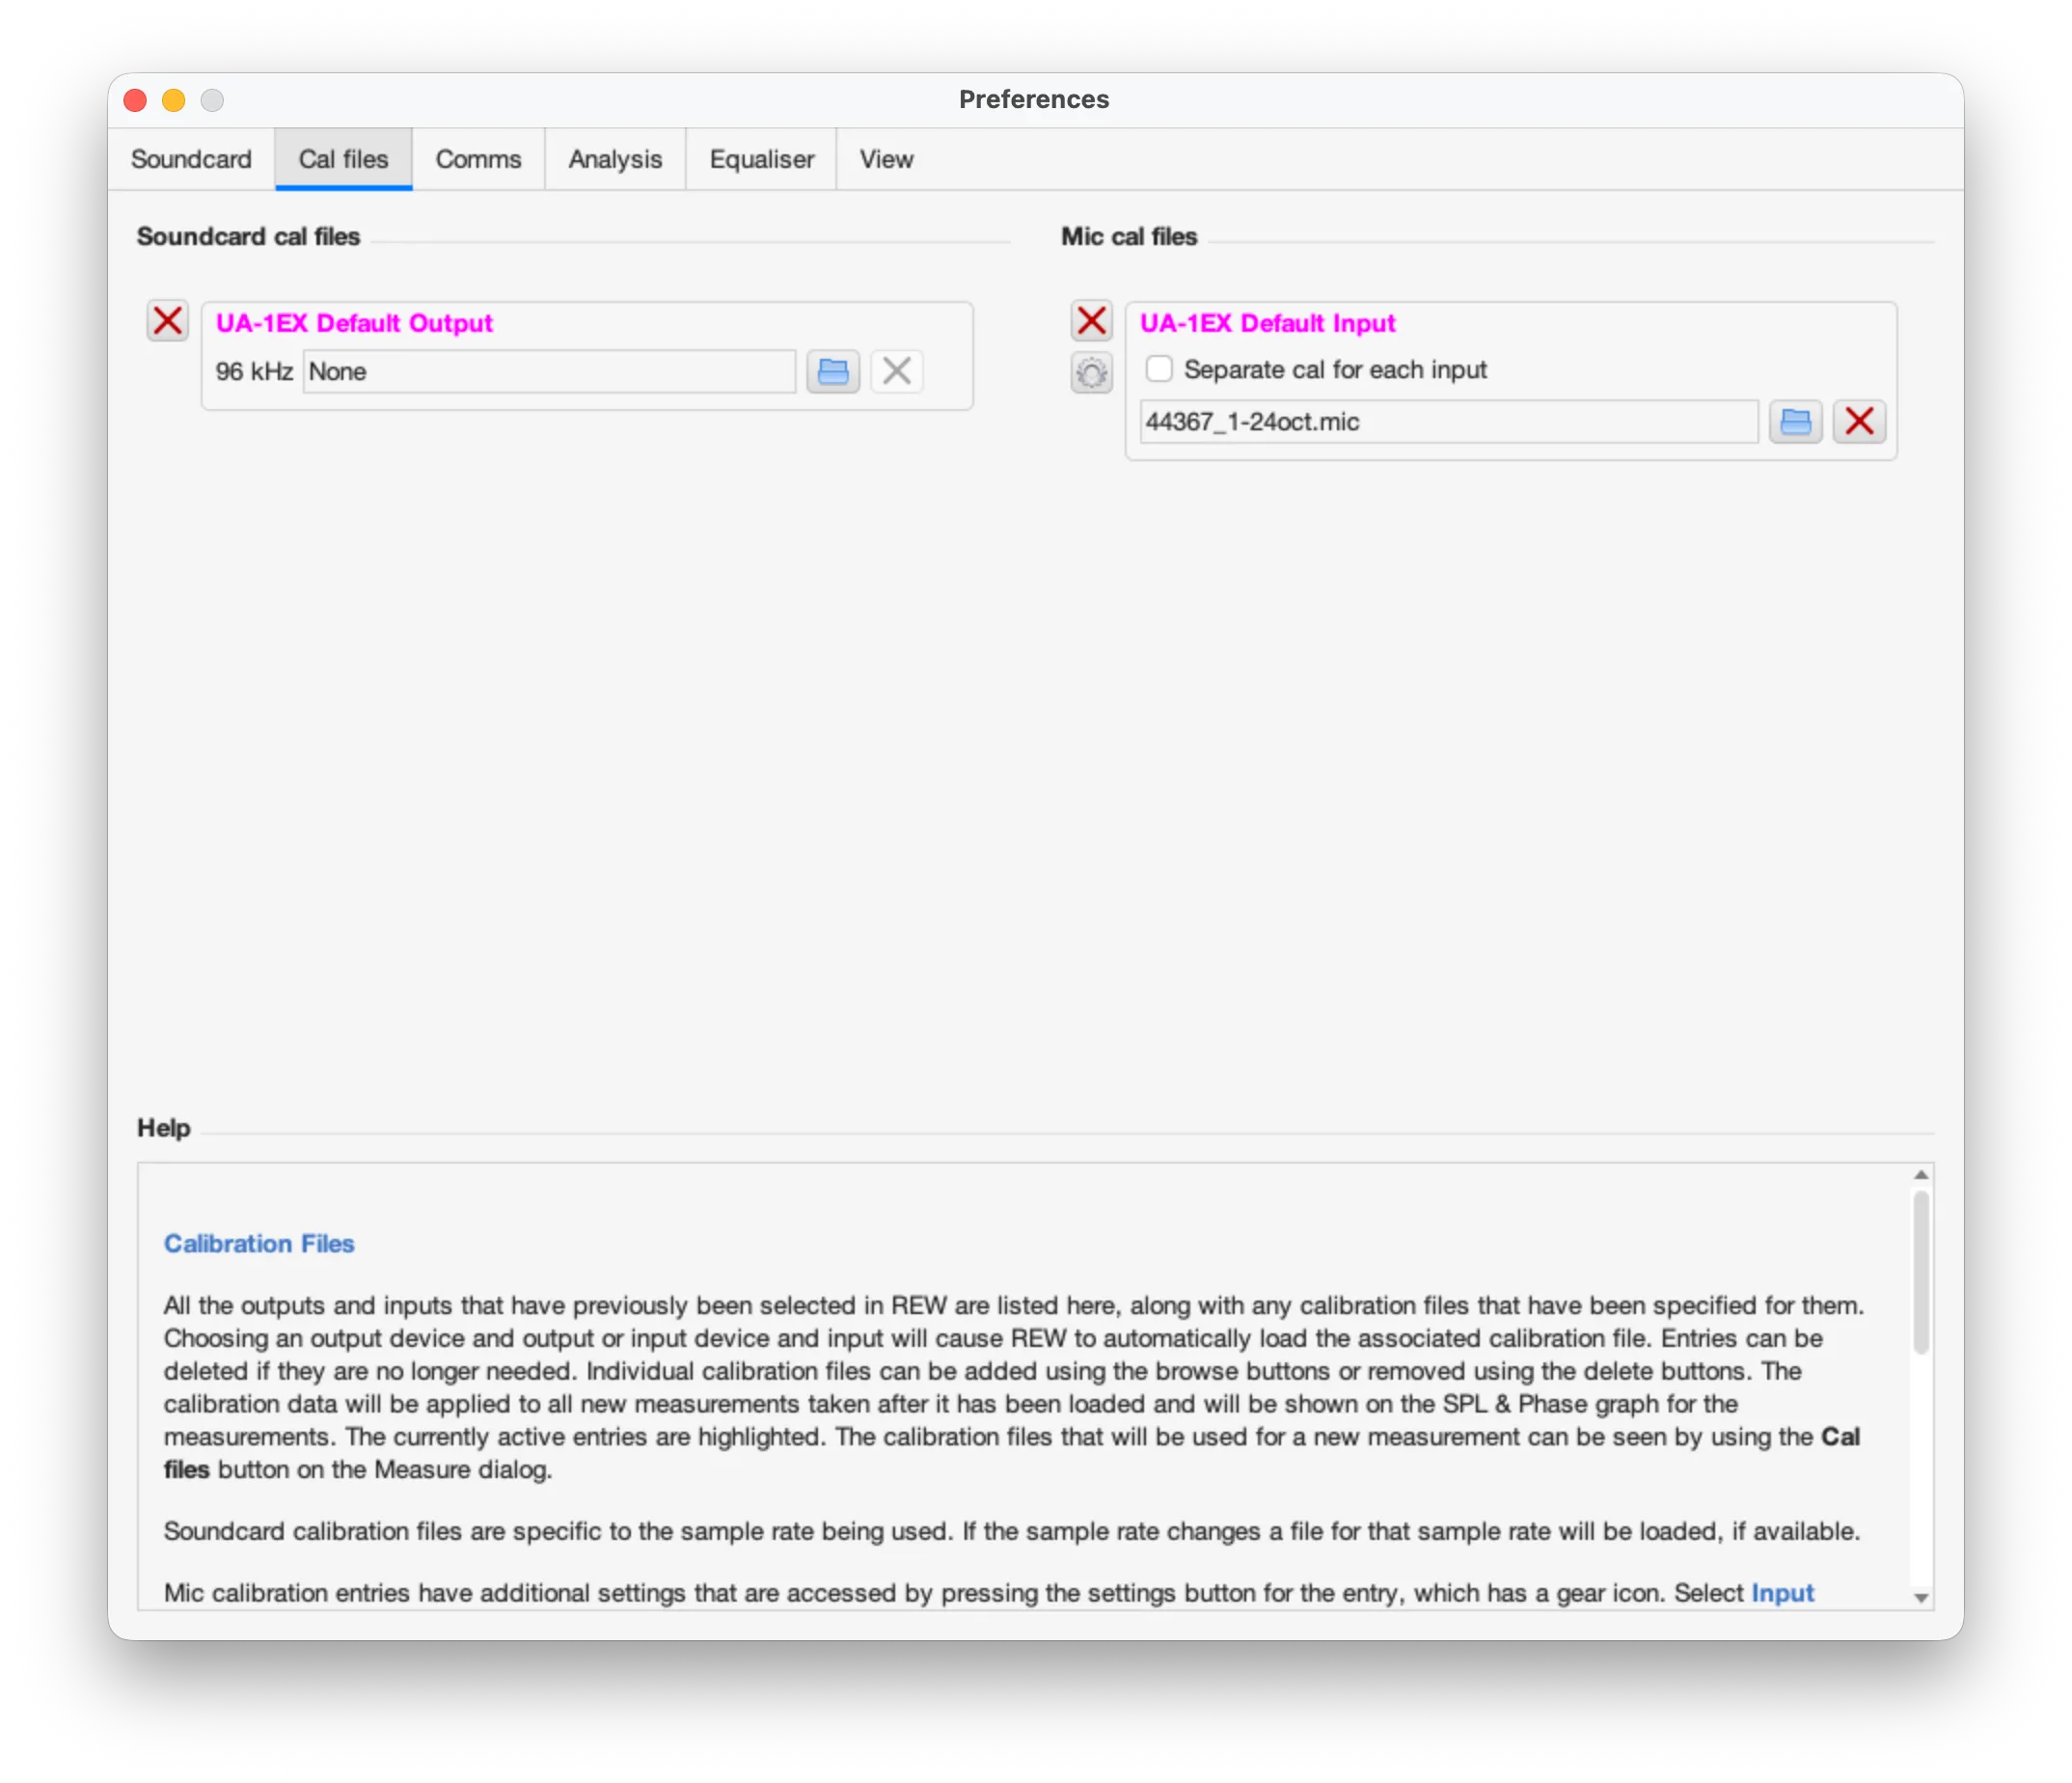This screenshot has width=2072, height=1783.
Task: Click the UA-1EX Default Input label
Action: 1267,323
